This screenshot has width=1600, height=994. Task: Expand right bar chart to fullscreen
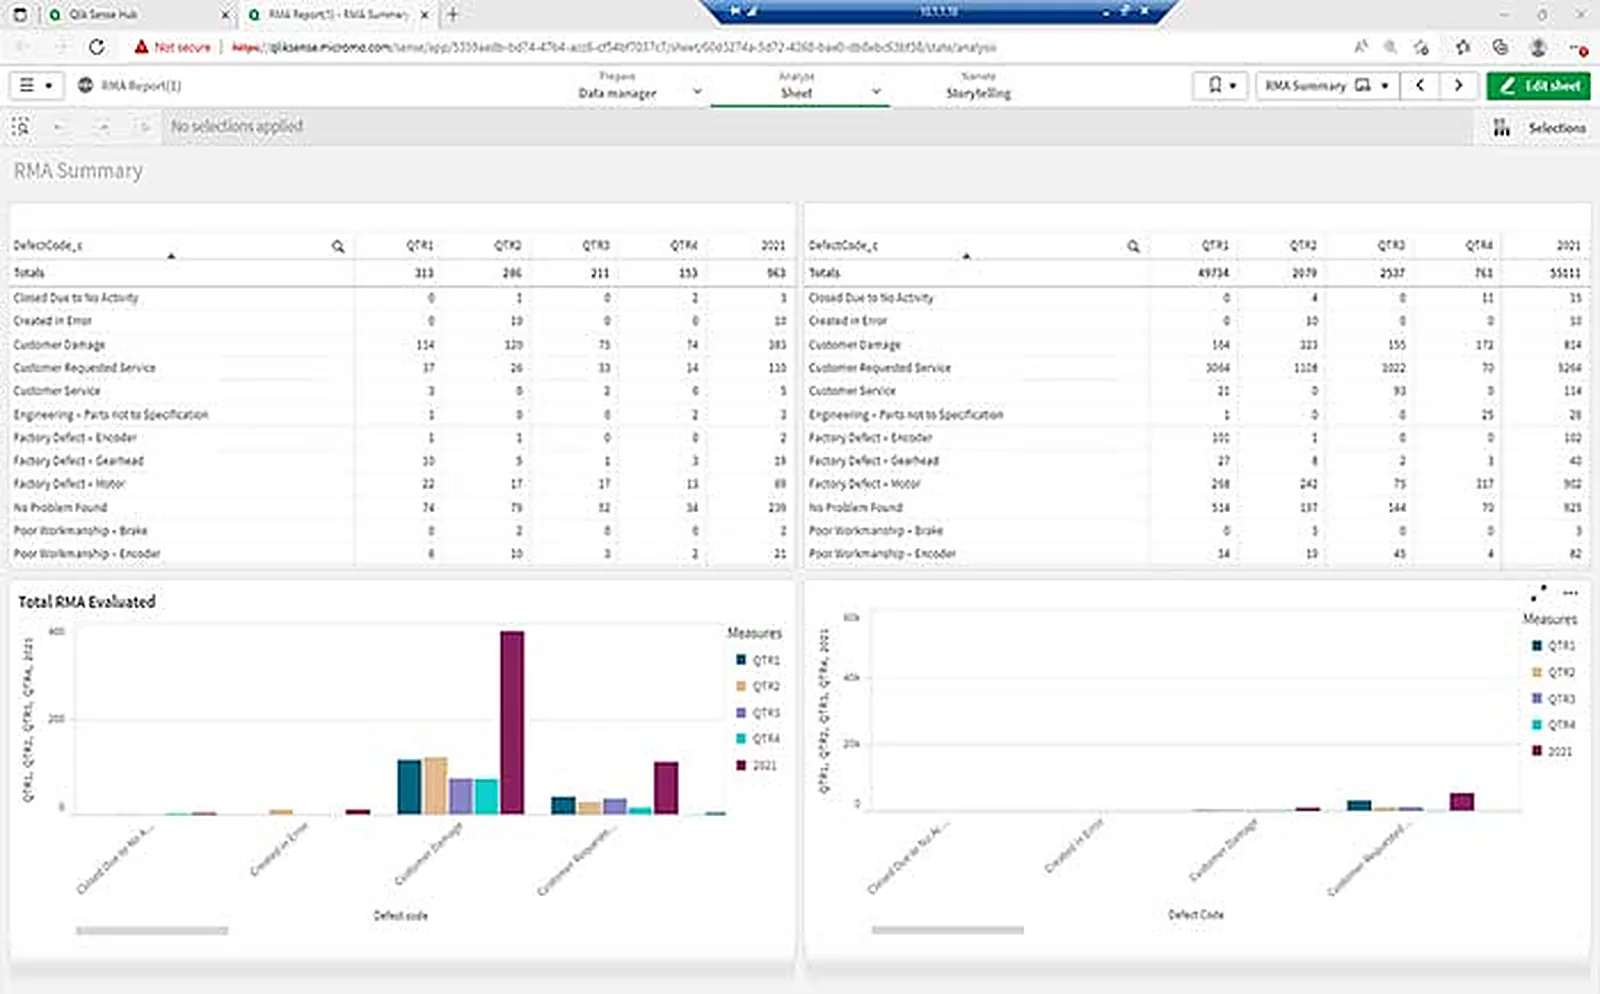tap(1538, 593)
